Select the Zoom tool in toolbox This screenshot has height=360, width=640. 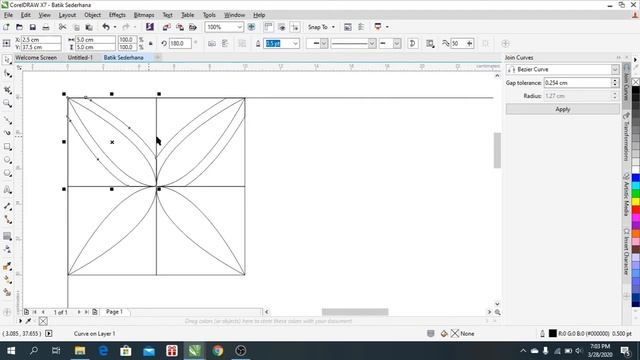7,103
